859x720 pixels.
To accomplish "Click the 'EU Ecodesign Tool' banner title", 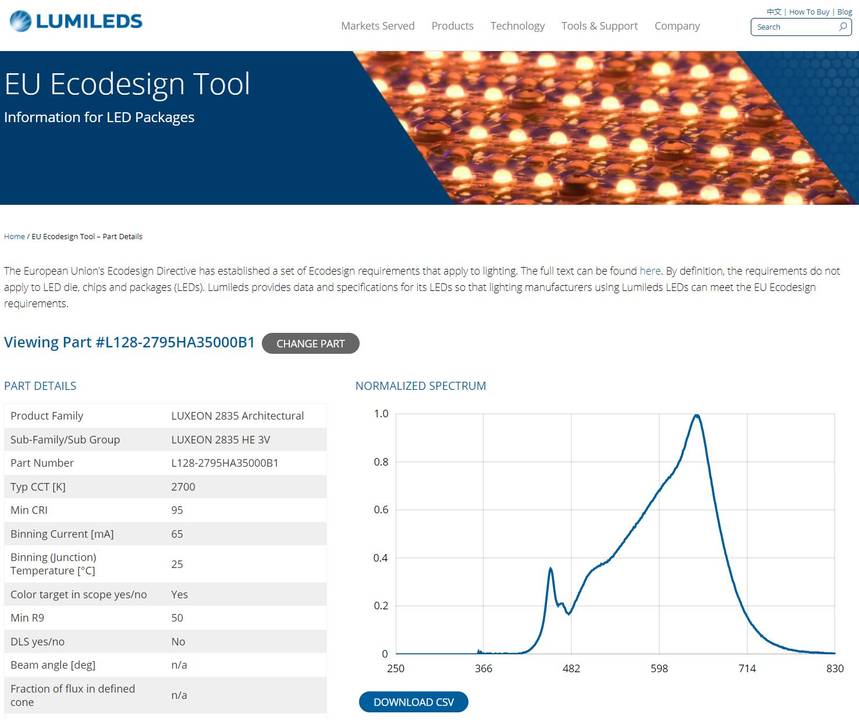I will [x=127, y=84].
